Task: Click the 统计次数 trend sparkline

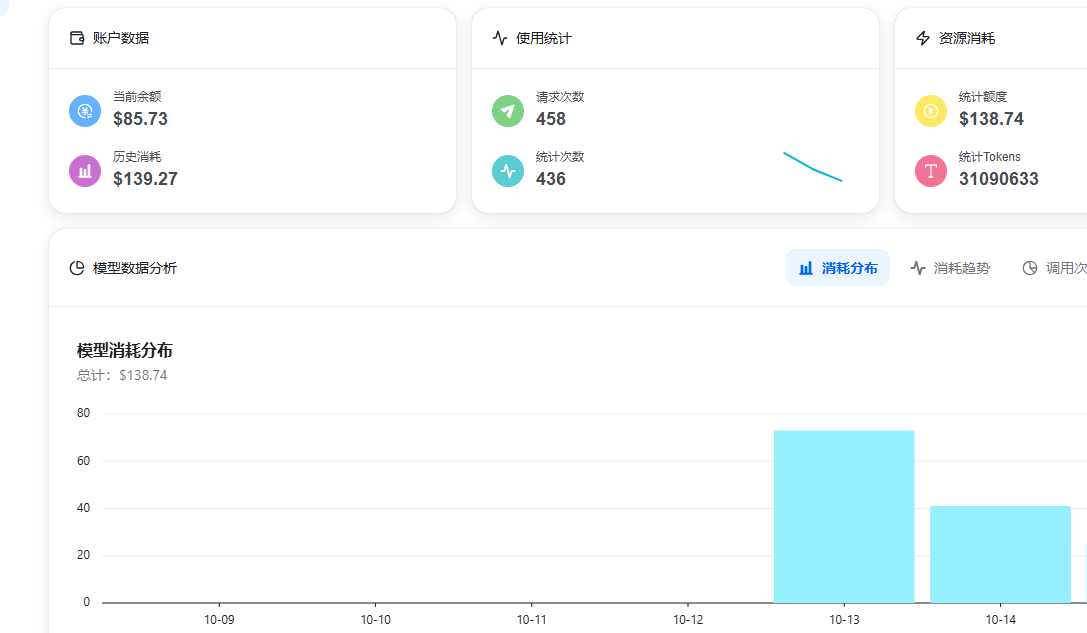Action: point(813,167)
